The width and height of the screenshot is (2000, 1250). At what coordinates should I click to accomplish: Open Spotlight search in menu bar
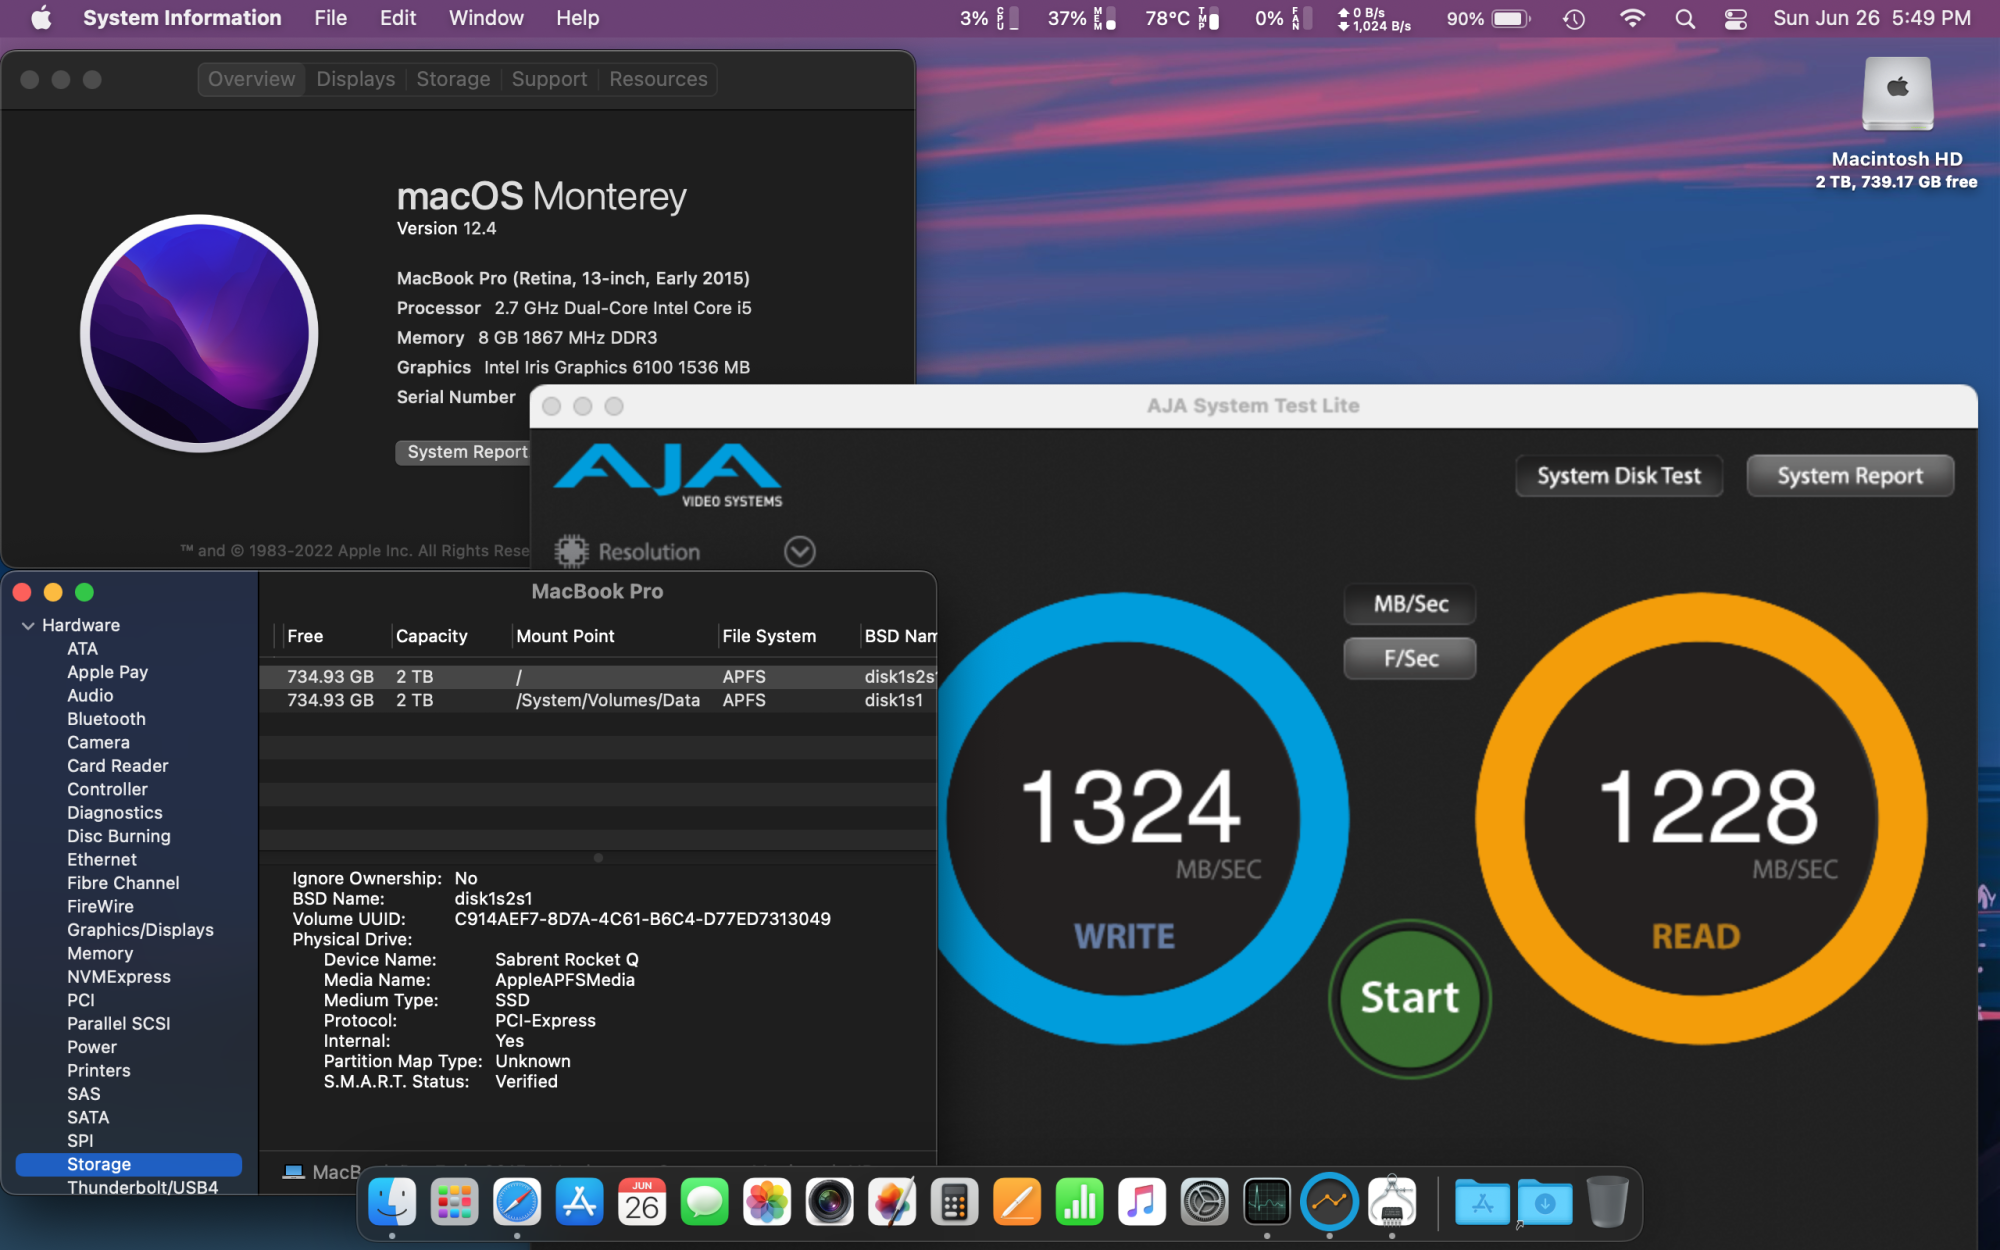click(x=1685, y=19)
